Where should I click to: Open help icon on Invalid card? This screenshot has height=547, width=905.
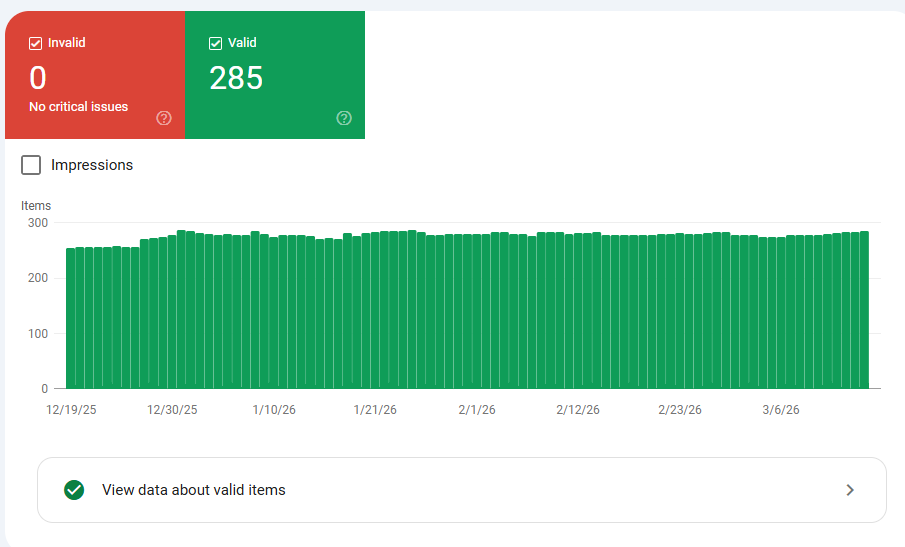point(164,118)
